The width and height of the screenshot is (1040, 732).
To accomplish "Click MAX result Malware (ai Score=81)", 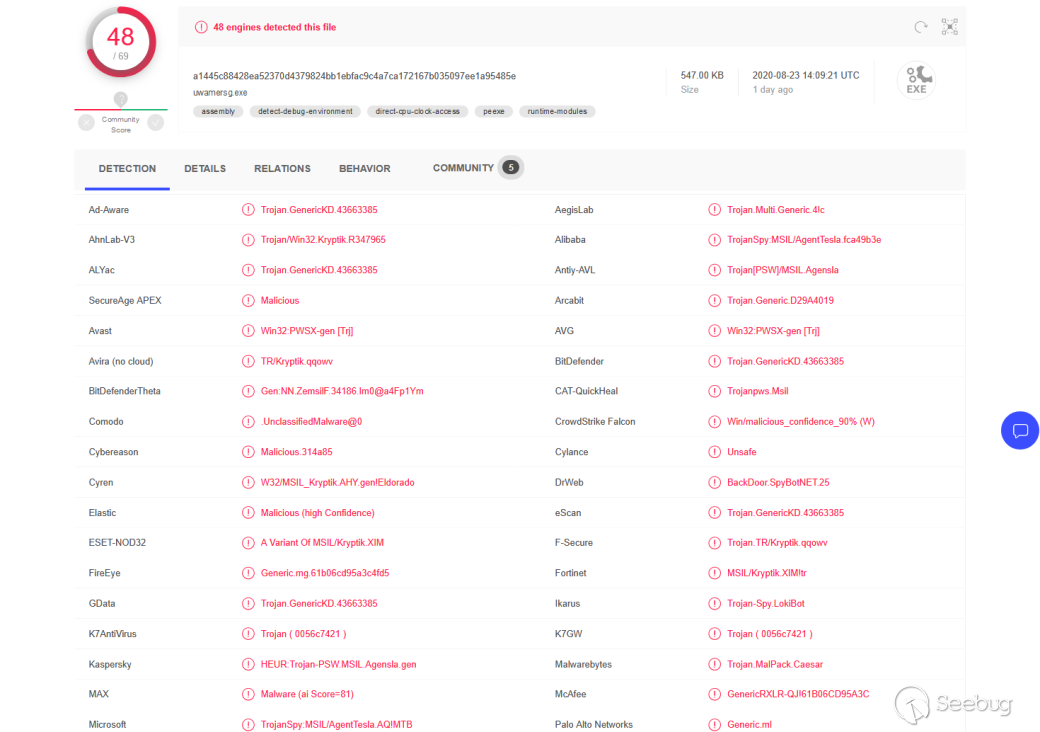I will pos(307,694).
